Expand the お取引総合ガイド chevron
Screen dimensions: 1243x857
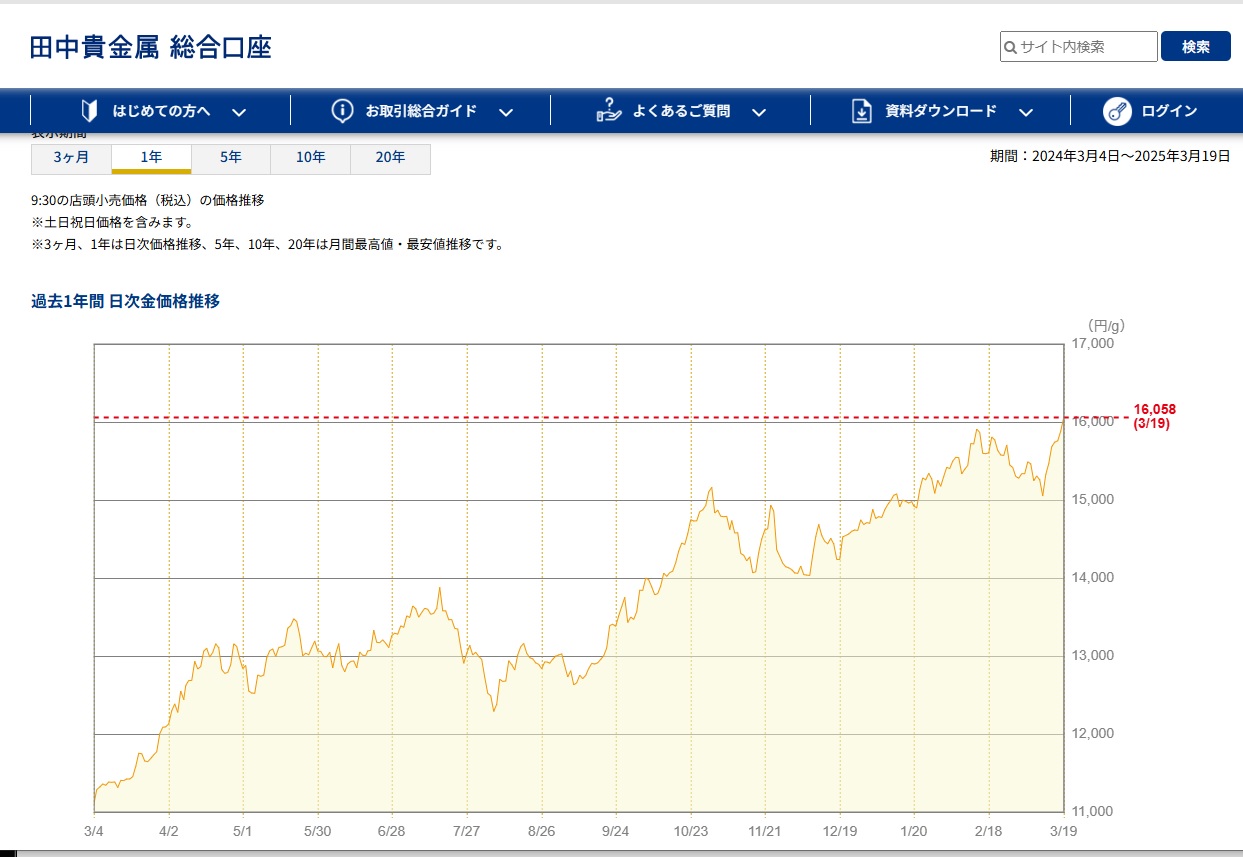click(506, 112)
